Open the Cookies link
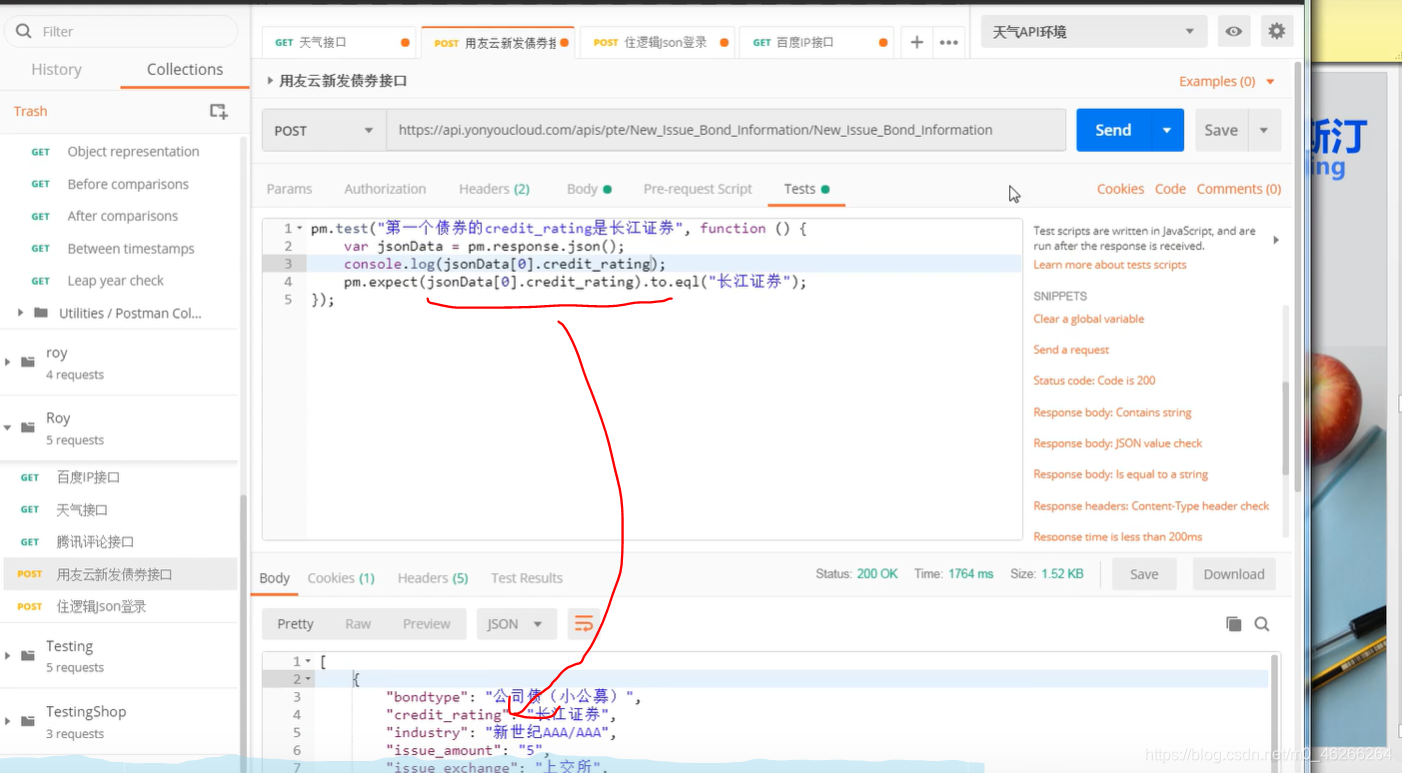Viewport: 1402px width, 773px height. tap(1120, 189)
